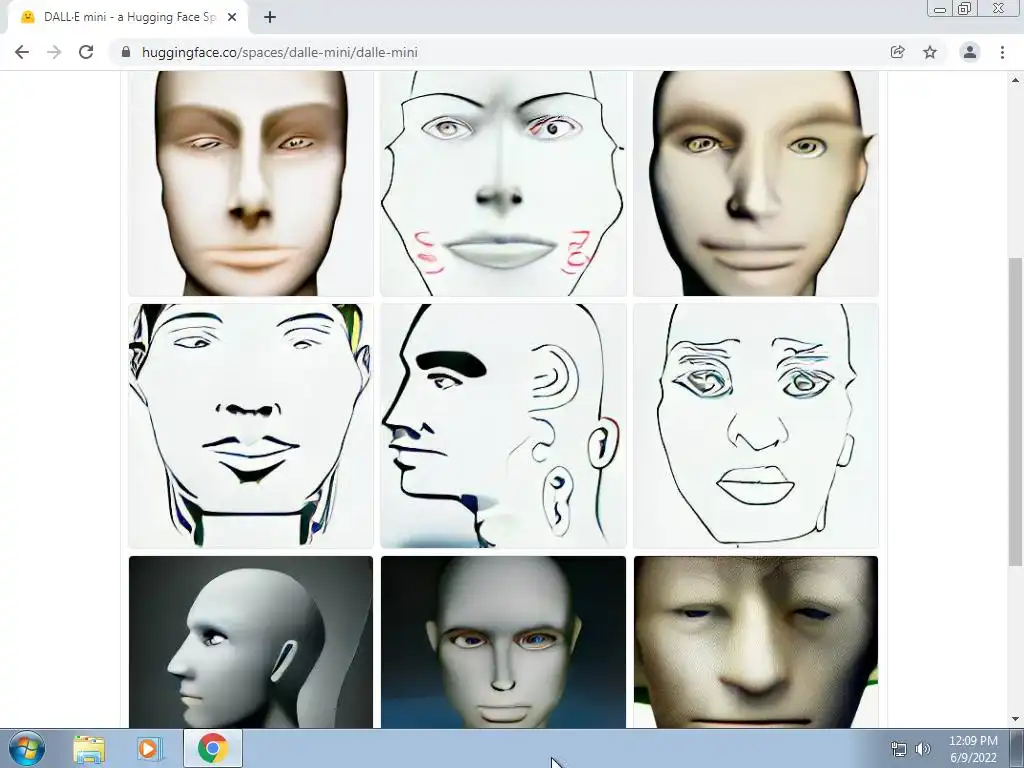This screenshot has height=768, width=1024.
Task: Restore down the Chrome window
Action: point(965,9)
